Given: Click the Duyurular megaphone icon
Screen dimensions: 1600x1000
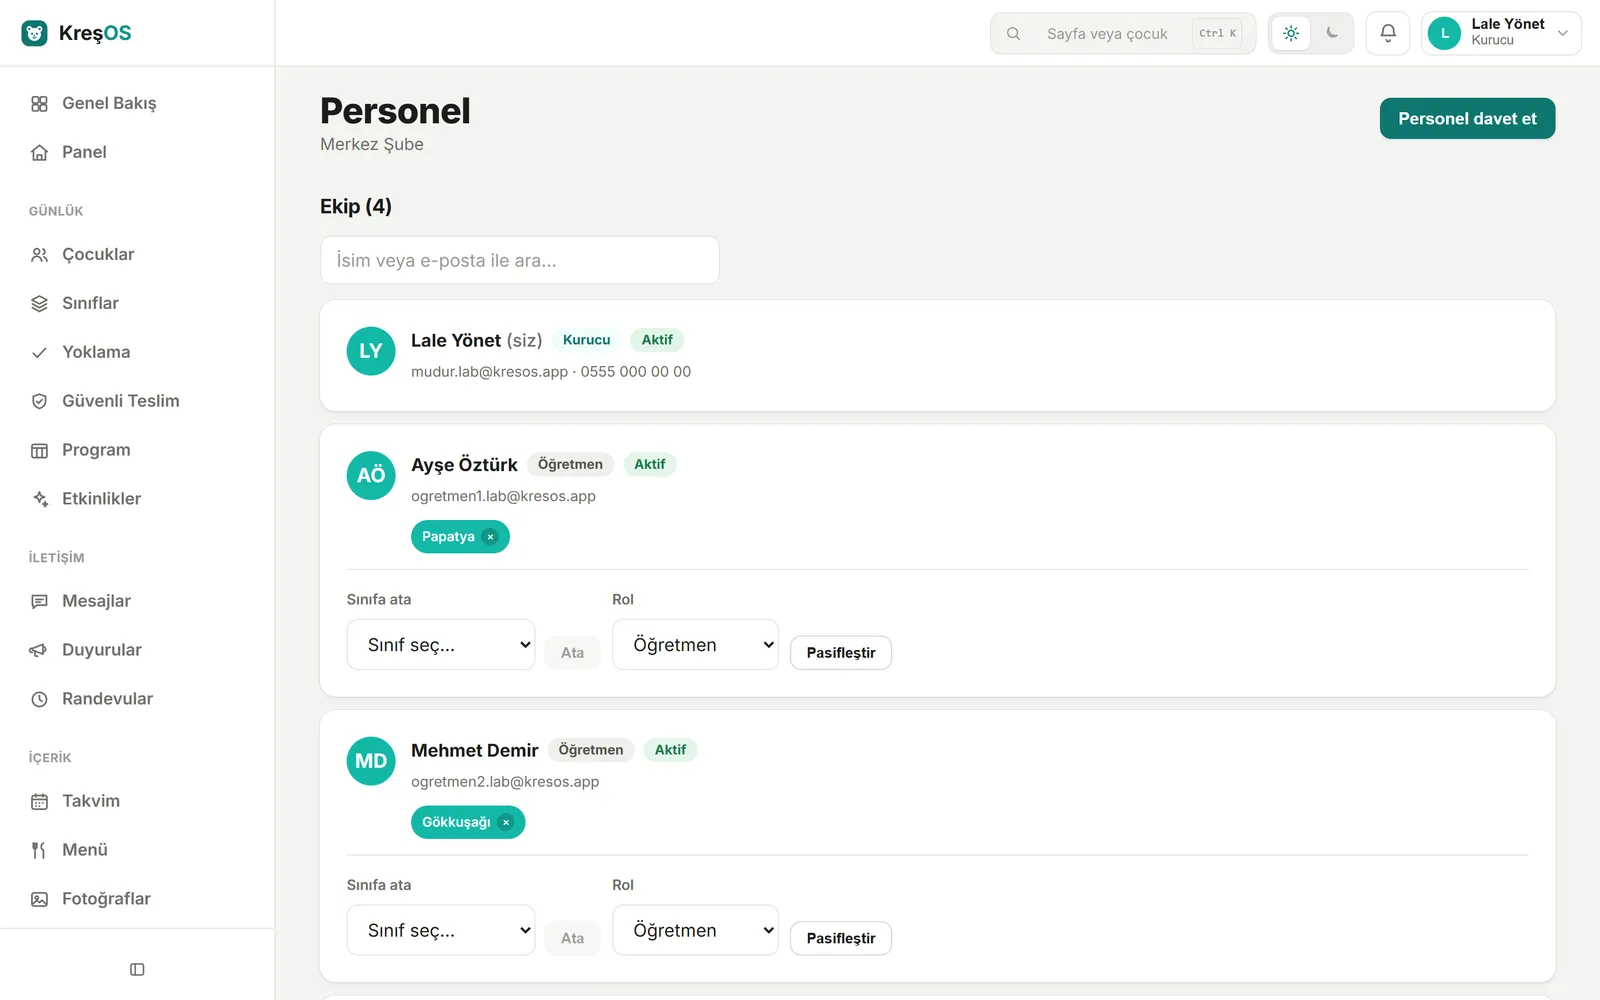Looking at the screenshot, I should (x=40, y=650).
